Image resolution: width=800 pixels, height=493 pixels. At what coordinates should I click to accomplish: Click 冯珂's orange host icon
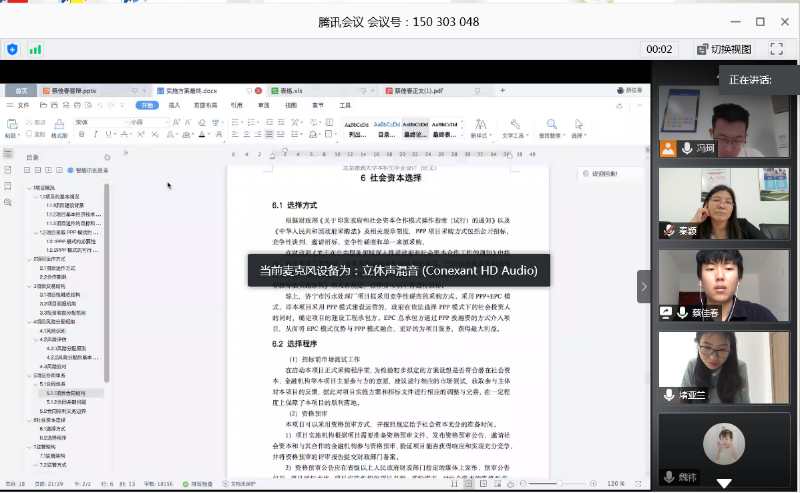pos(668,149)
